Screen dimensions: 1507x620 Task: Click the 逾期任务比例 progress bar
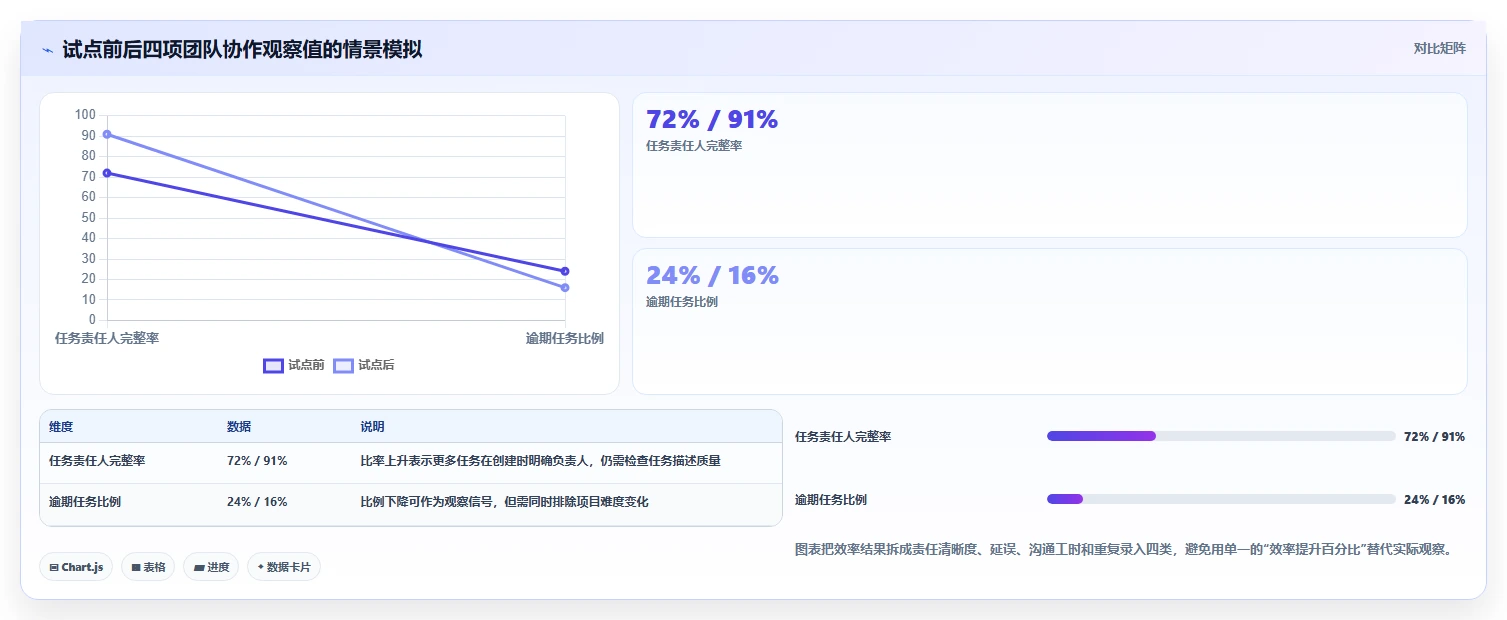pyautogui.click(x=1221, y=499)
